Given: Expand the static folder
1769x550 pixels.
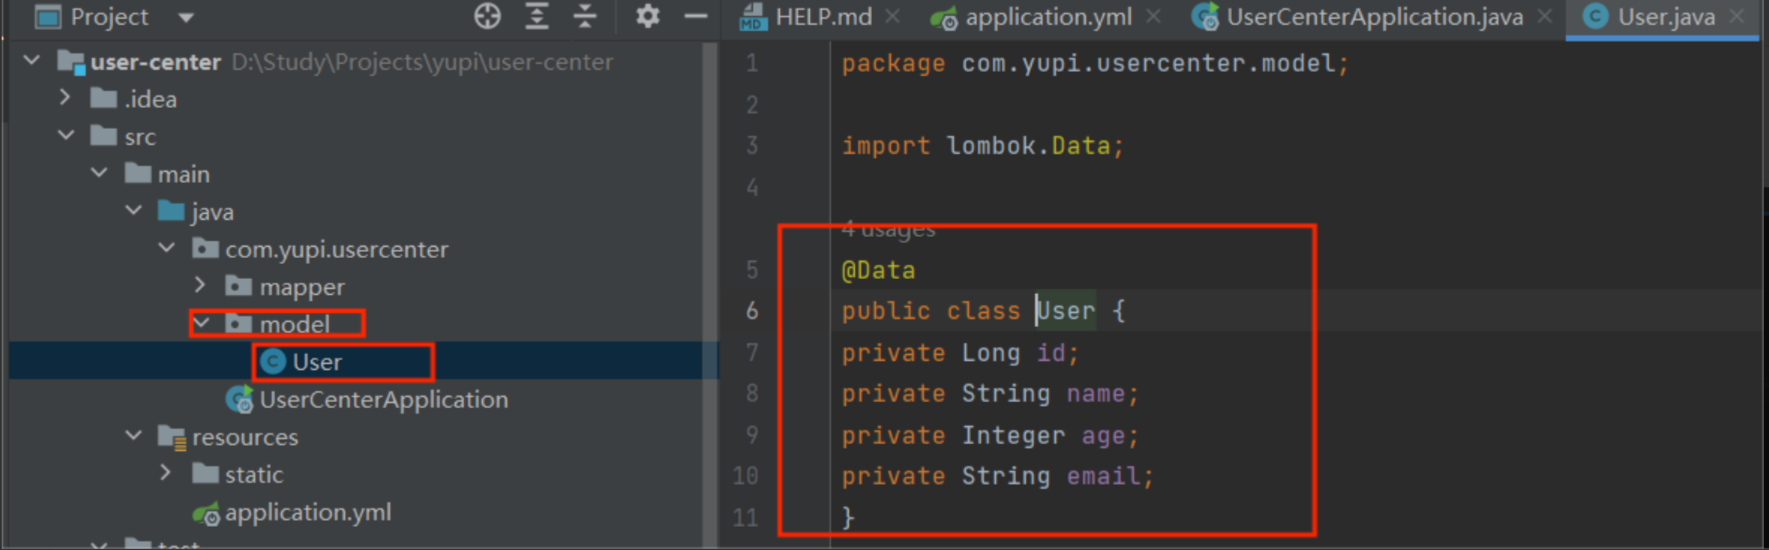Looking at the screenshot, I should pyautogui.click(x=166, y=473).
